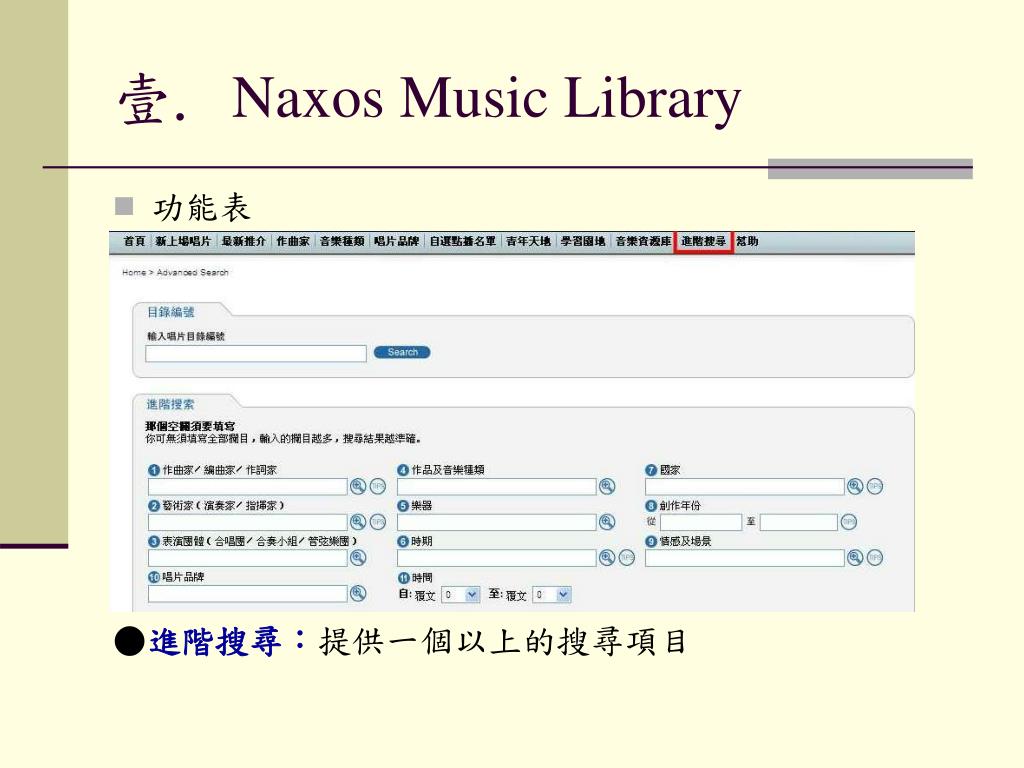1024x768 pixels.
Task: Focus the 唱片品牌 input field in the form
Action: tap(248, 594)
